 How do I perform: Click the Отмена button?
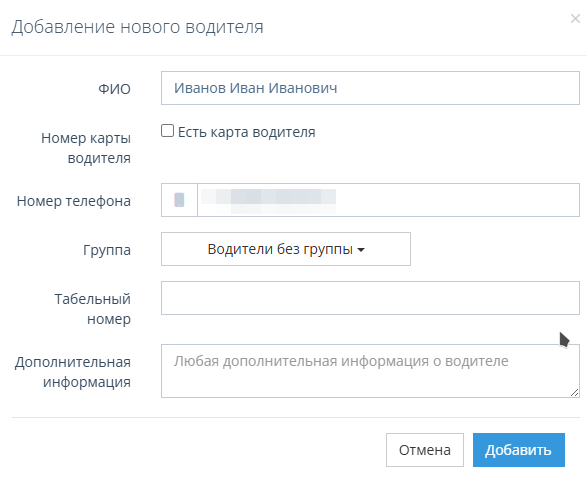click(x=425, y=450)
